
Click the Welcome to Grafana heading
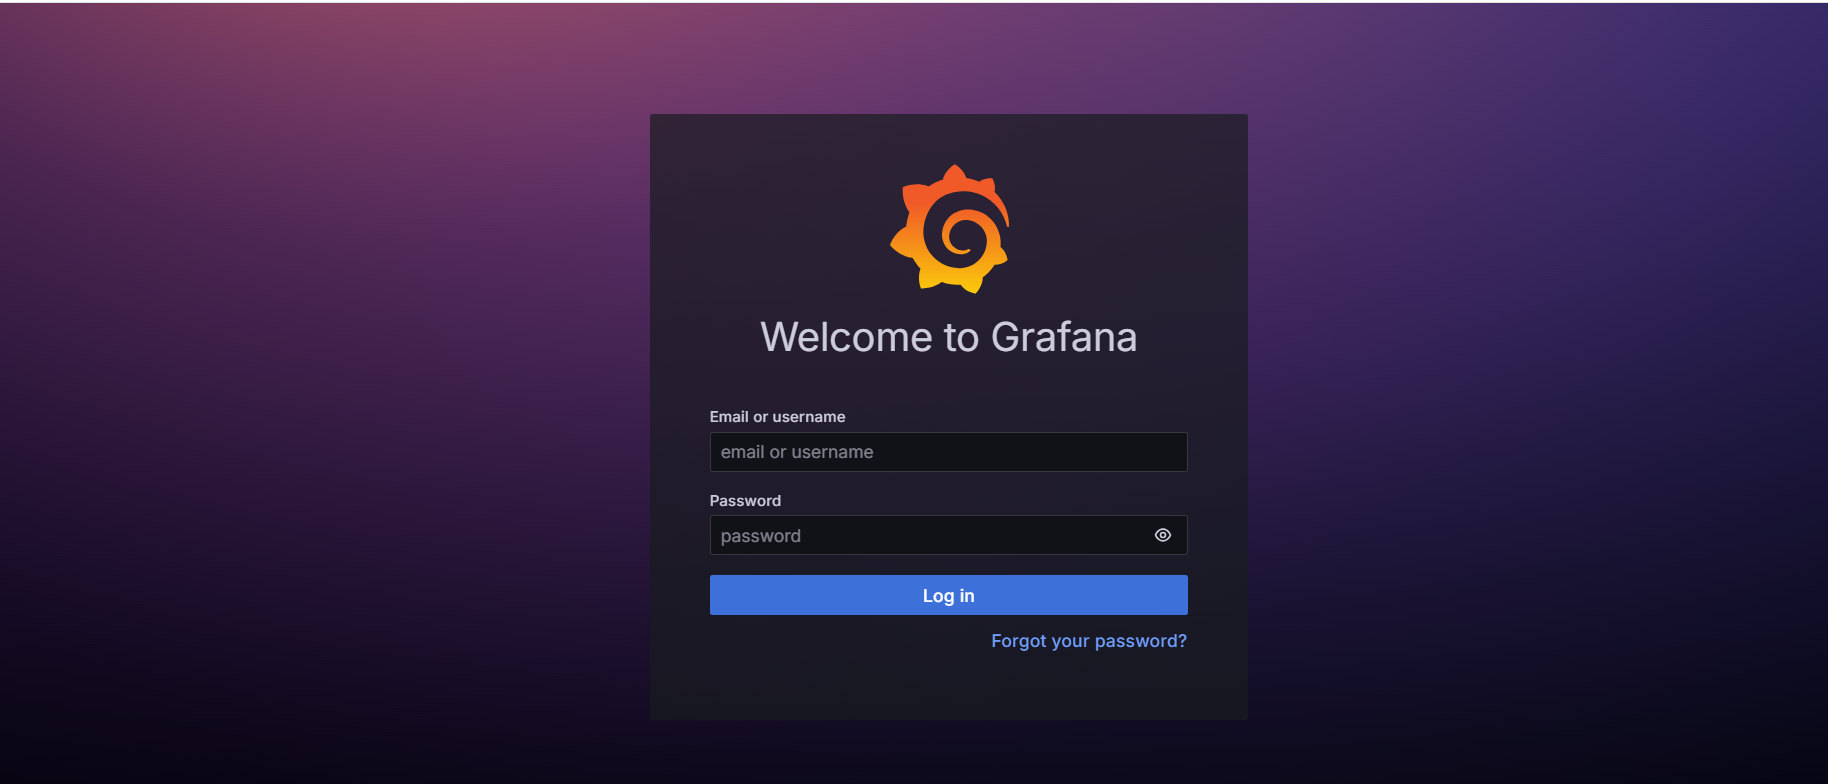pyautogui.click(x=948, y=337)
